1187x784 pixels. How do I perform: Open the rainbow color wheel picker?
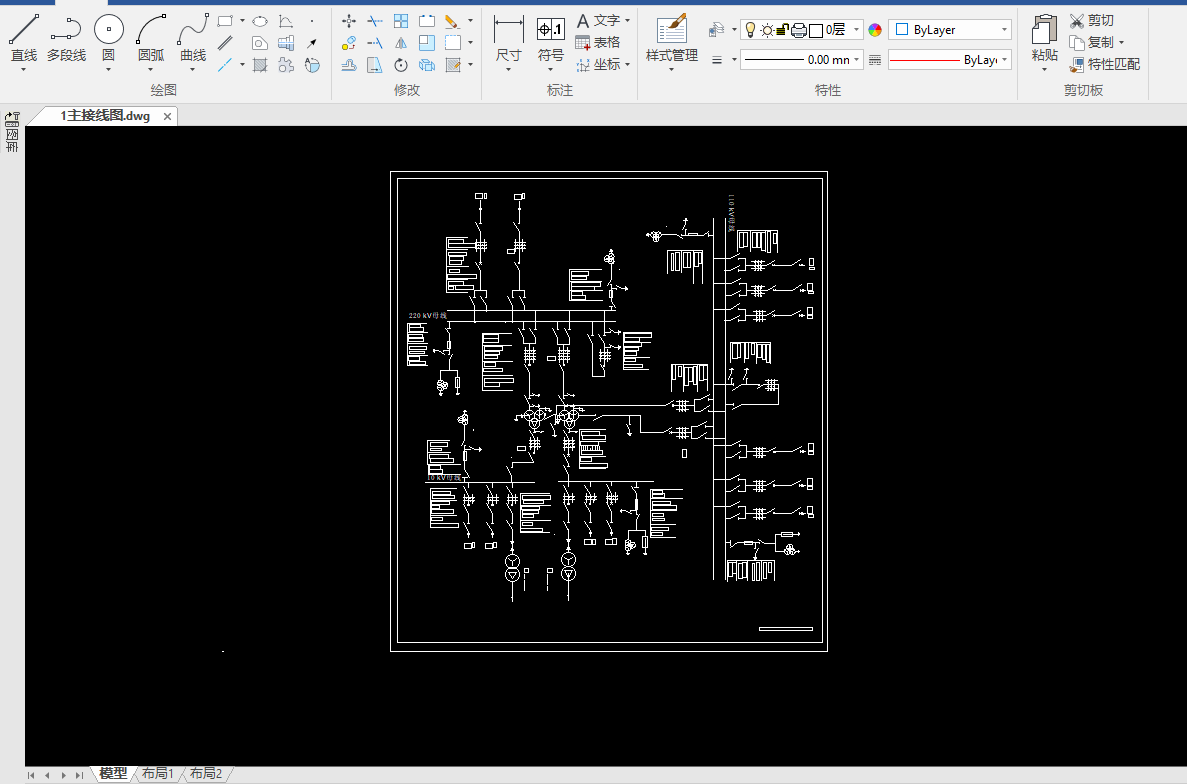pos(875,30)
